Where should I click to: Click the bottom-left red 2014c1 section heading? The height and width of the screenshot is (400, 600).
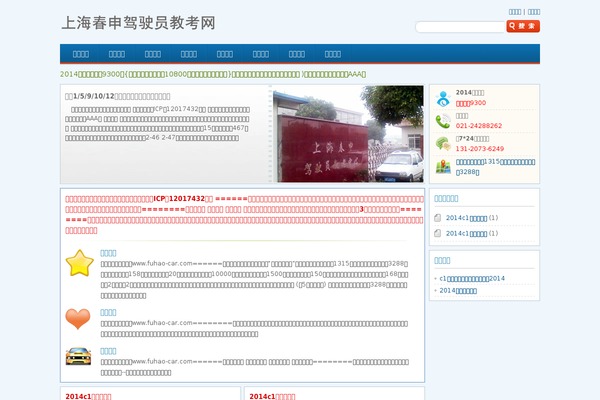pos(88,396)
